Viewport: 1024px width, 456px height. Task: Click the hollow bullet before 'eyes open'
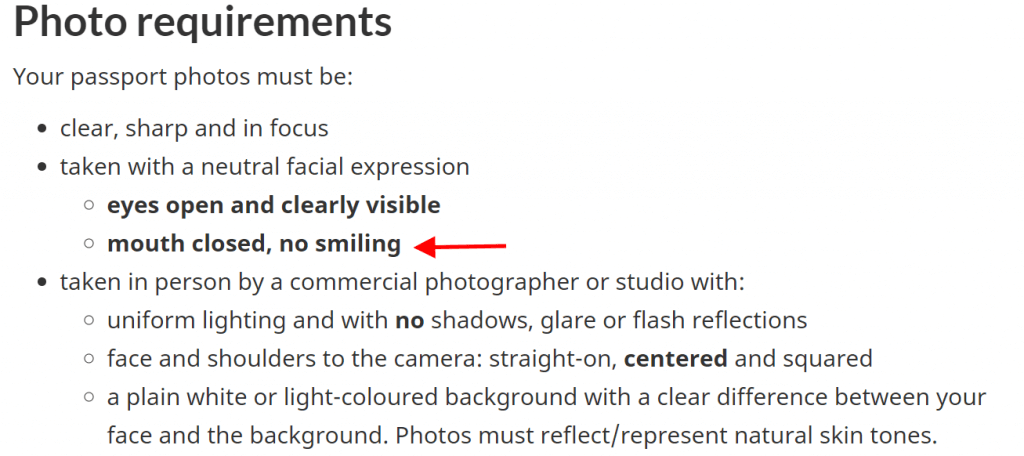[89, 206]
